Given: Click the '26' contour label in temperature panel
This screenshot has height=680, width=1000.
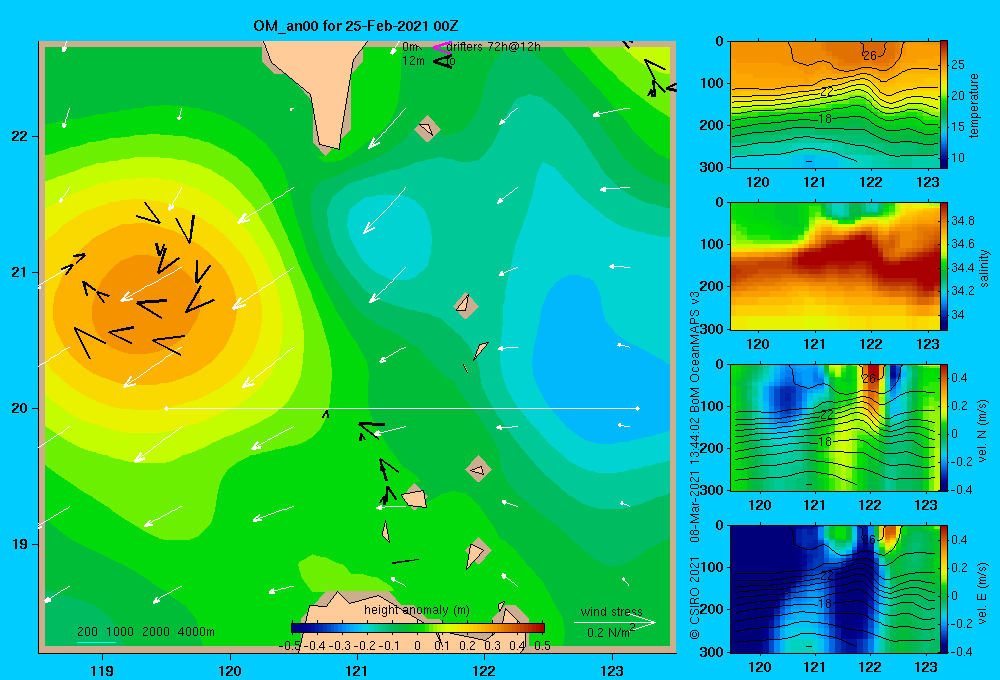Looking at the screenshot, I should click(x=870, y=55).
